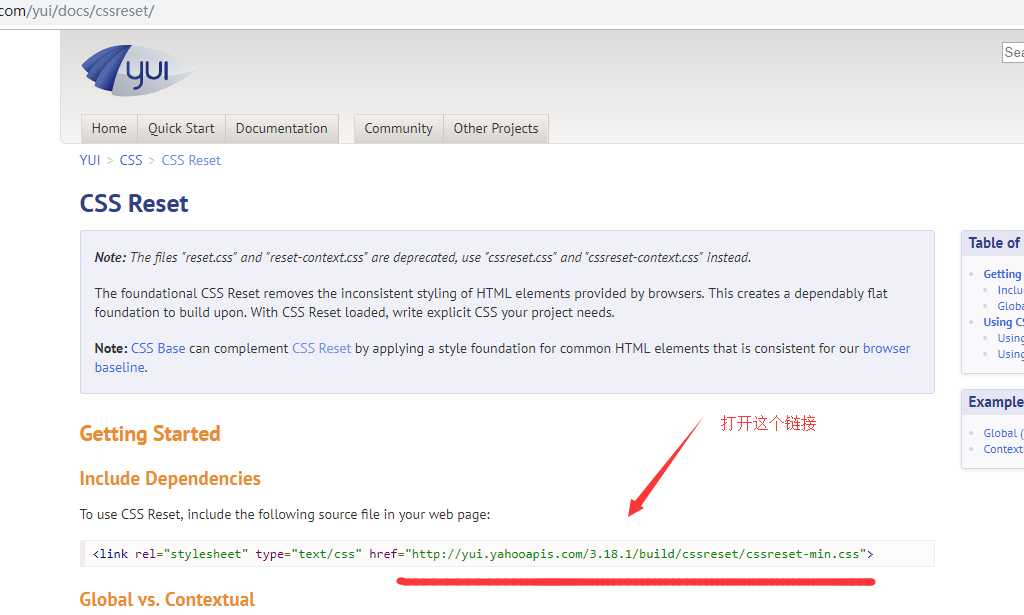Image resolution: width=1024 pixels, height=615 pixels.
Task: Click the Getting Started heading
Action: (x=150, y=434)
